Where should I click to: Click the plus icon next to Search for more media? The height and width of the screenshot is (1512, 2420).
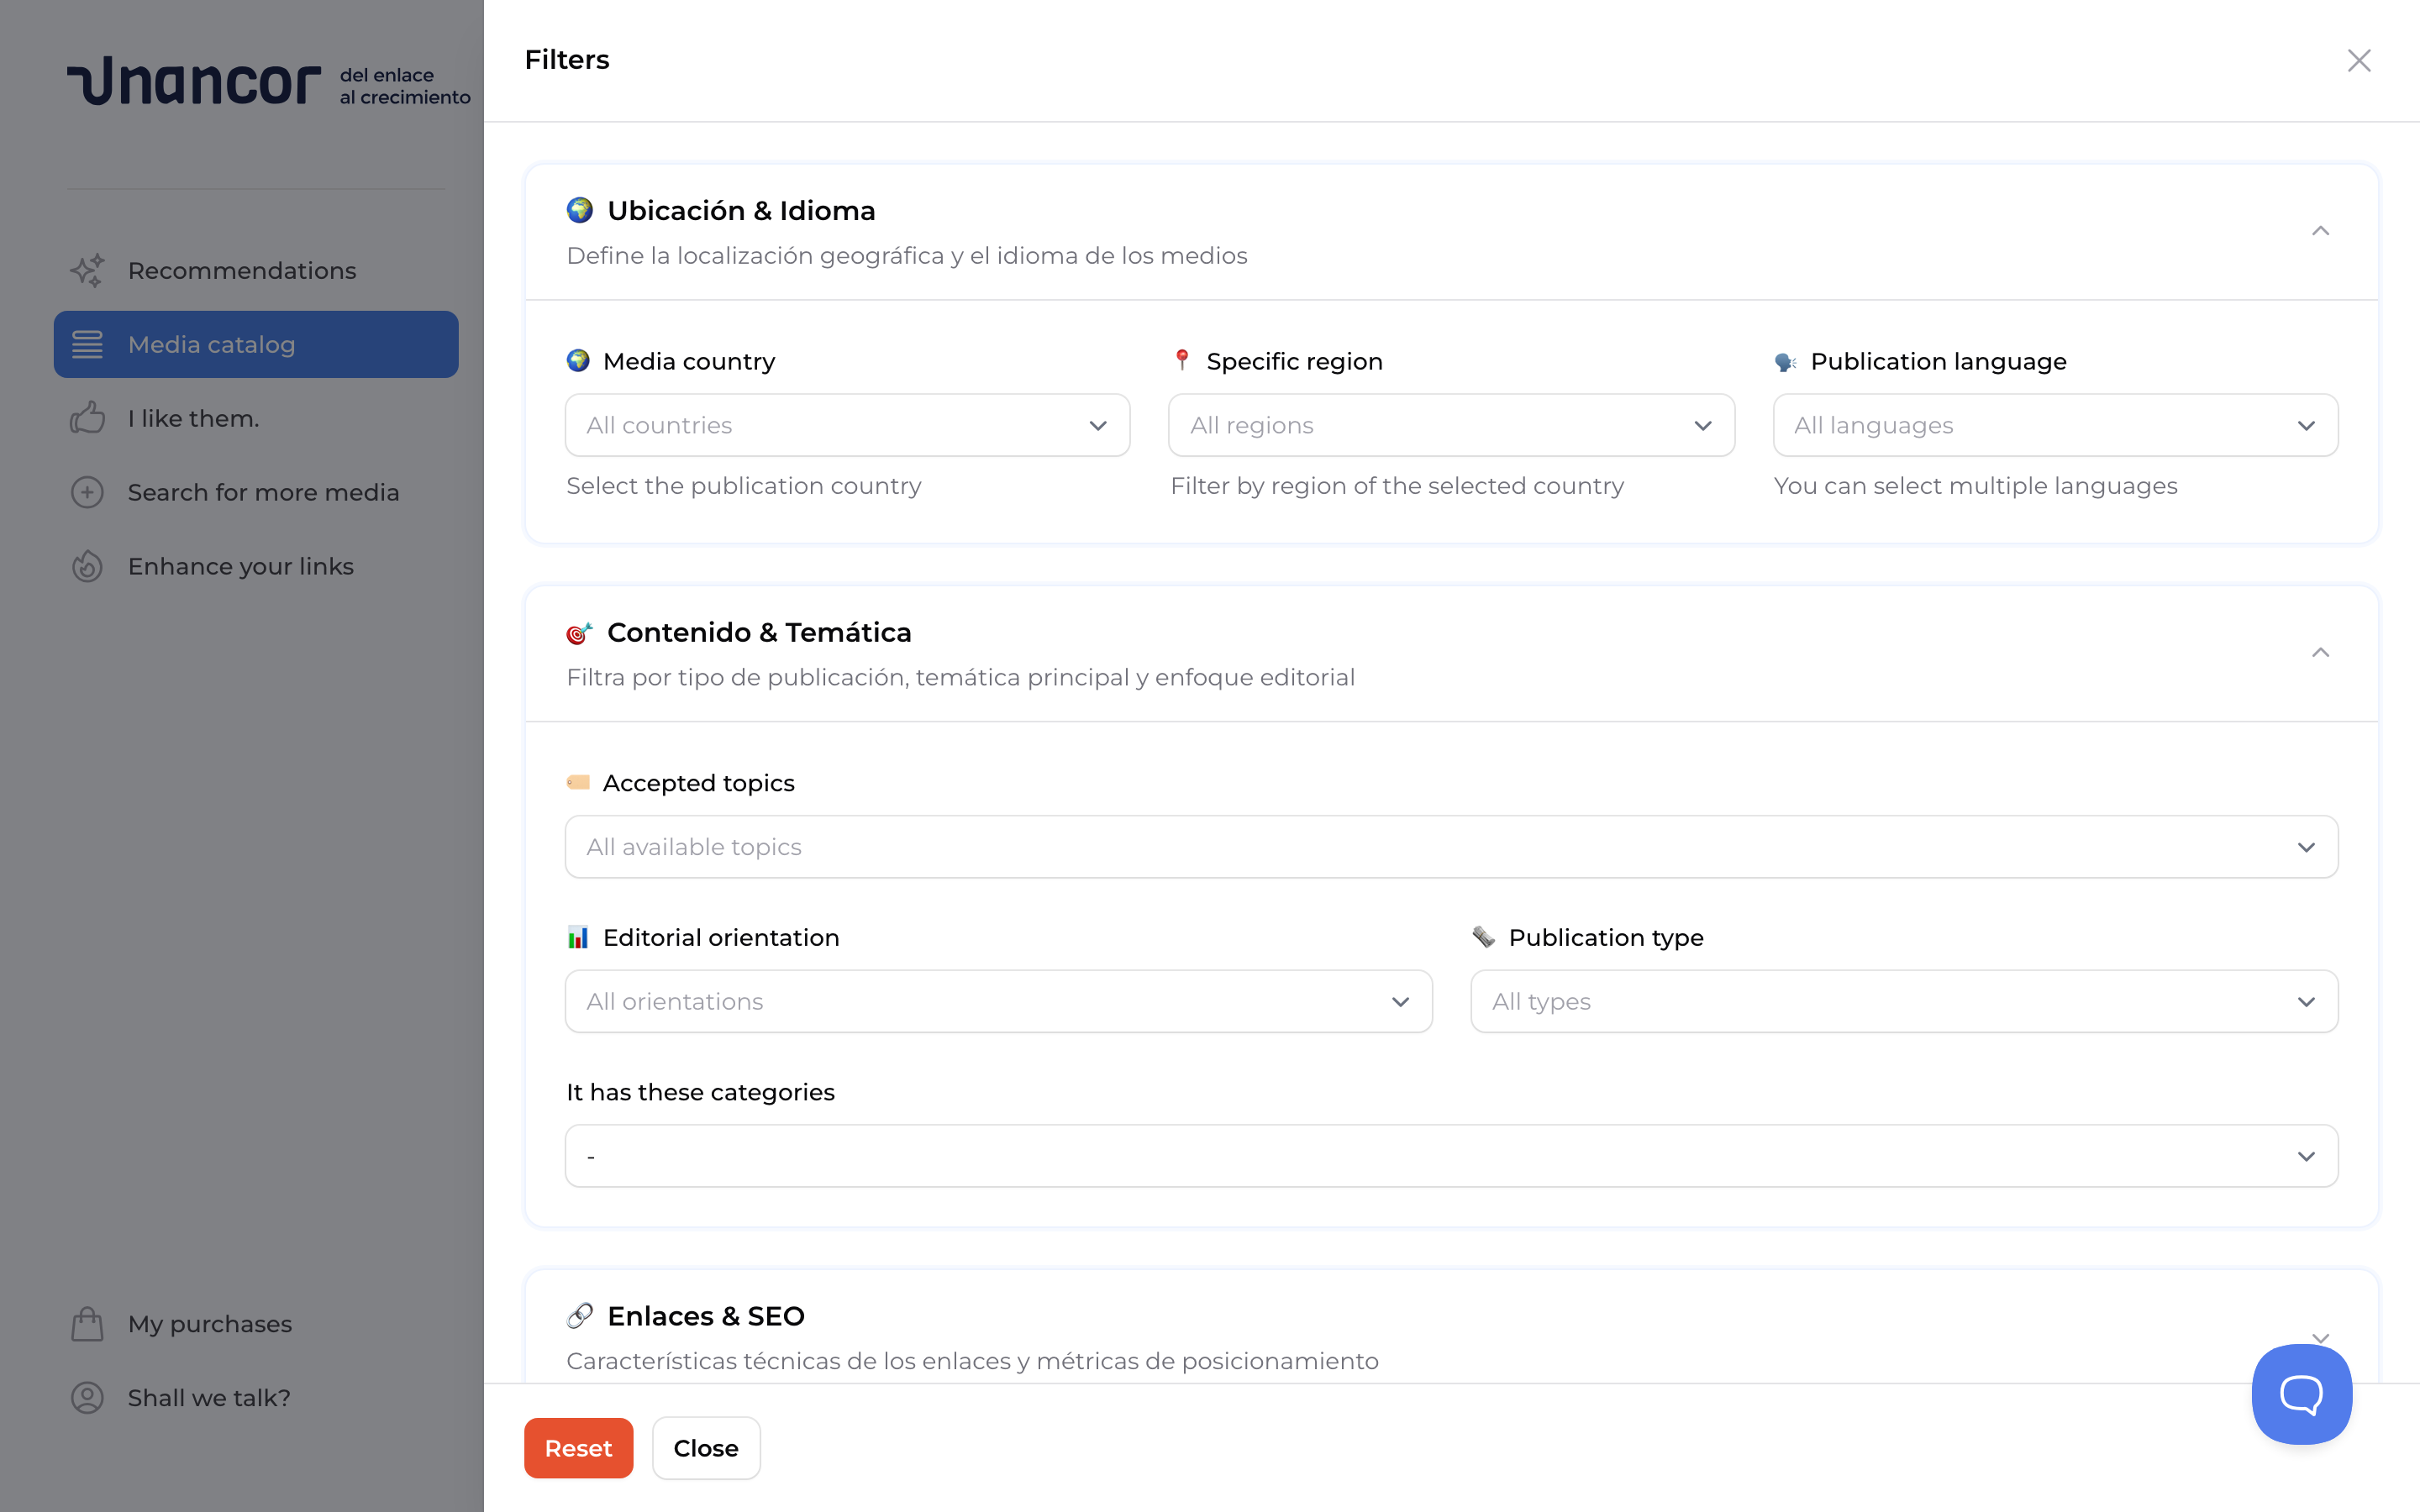[x=87, y=492]
